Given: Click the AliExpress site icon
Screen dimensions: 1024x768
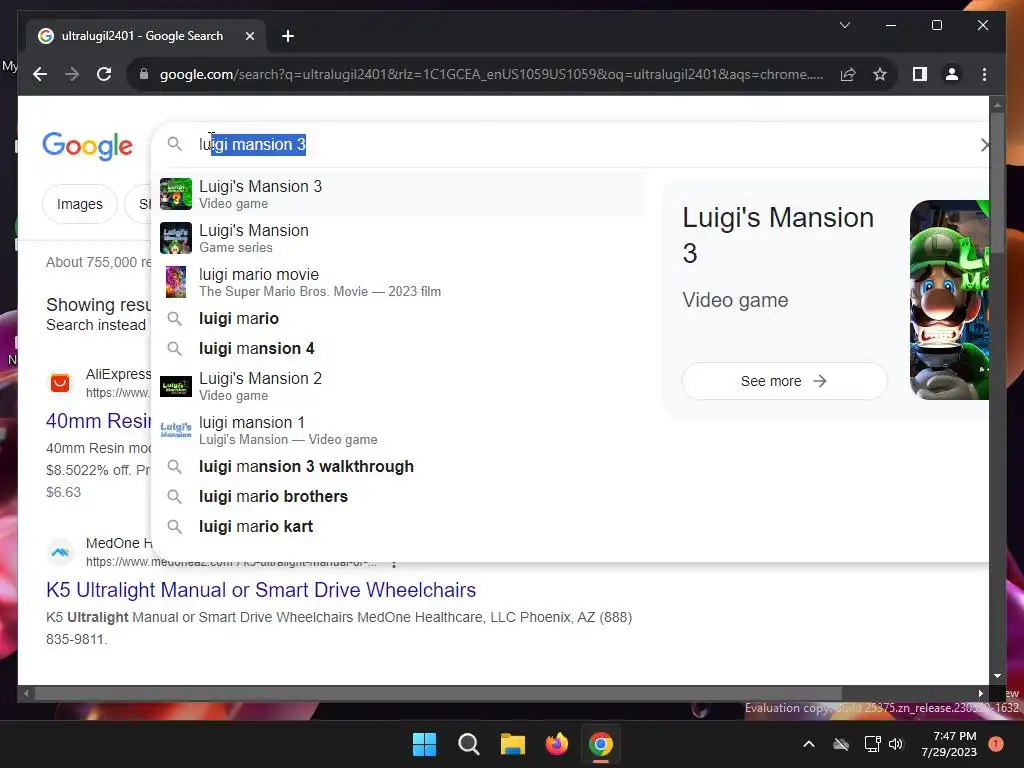Looking at the screenshot, I should coord(60,382).
